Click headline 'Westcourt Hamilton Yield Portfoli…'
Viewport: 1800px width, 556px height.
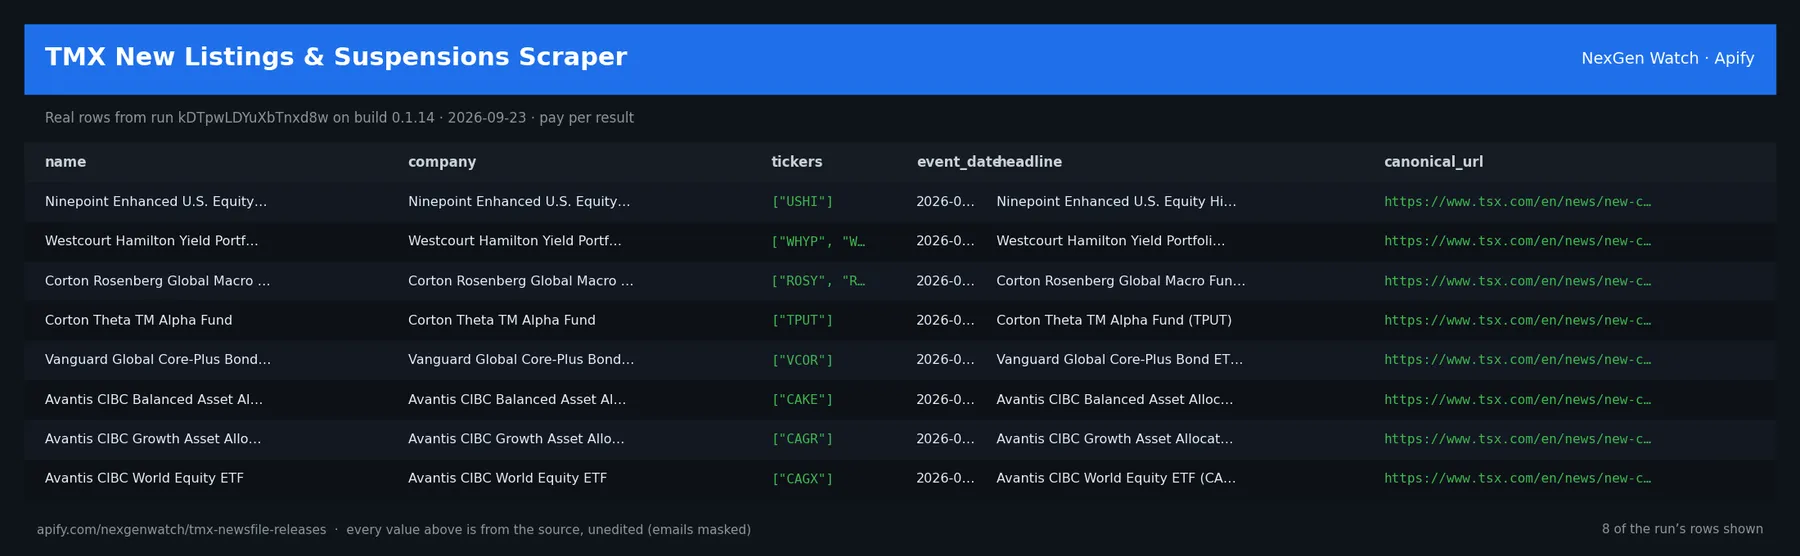click(1111, 241)
